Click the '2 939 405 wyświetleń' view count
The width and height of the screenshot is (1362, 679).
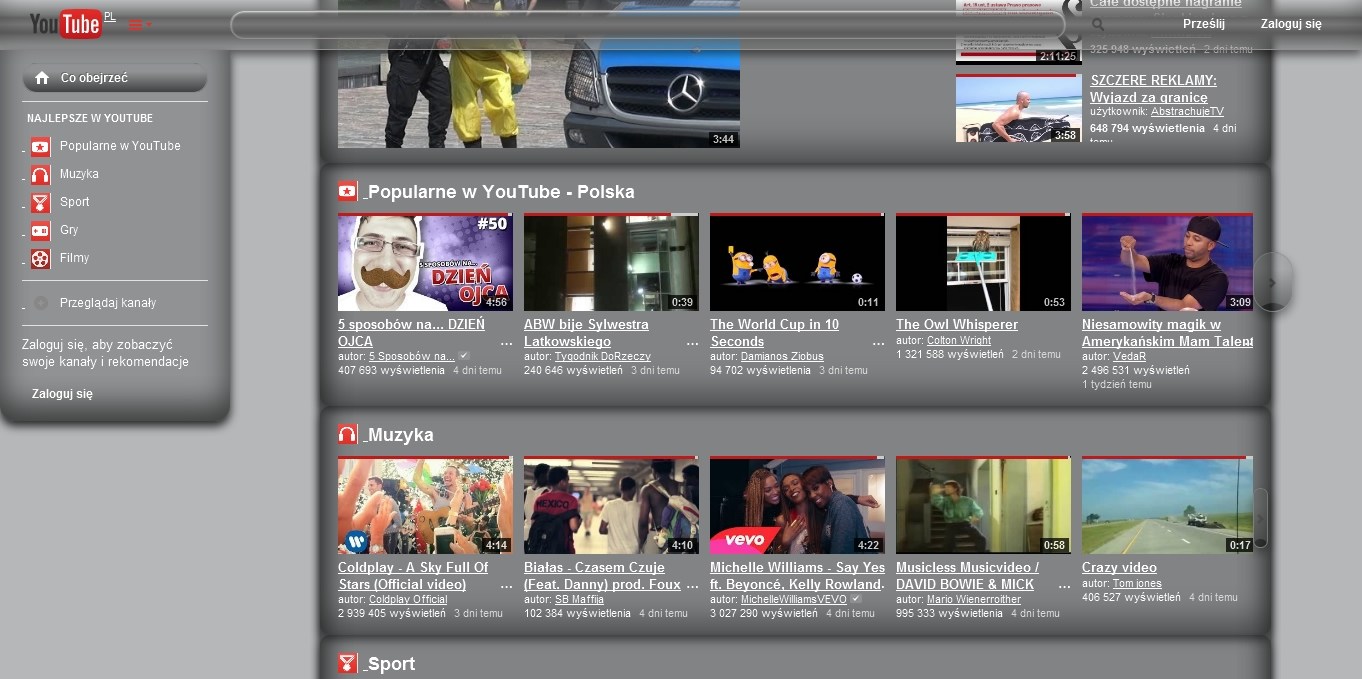click(392, 614)
